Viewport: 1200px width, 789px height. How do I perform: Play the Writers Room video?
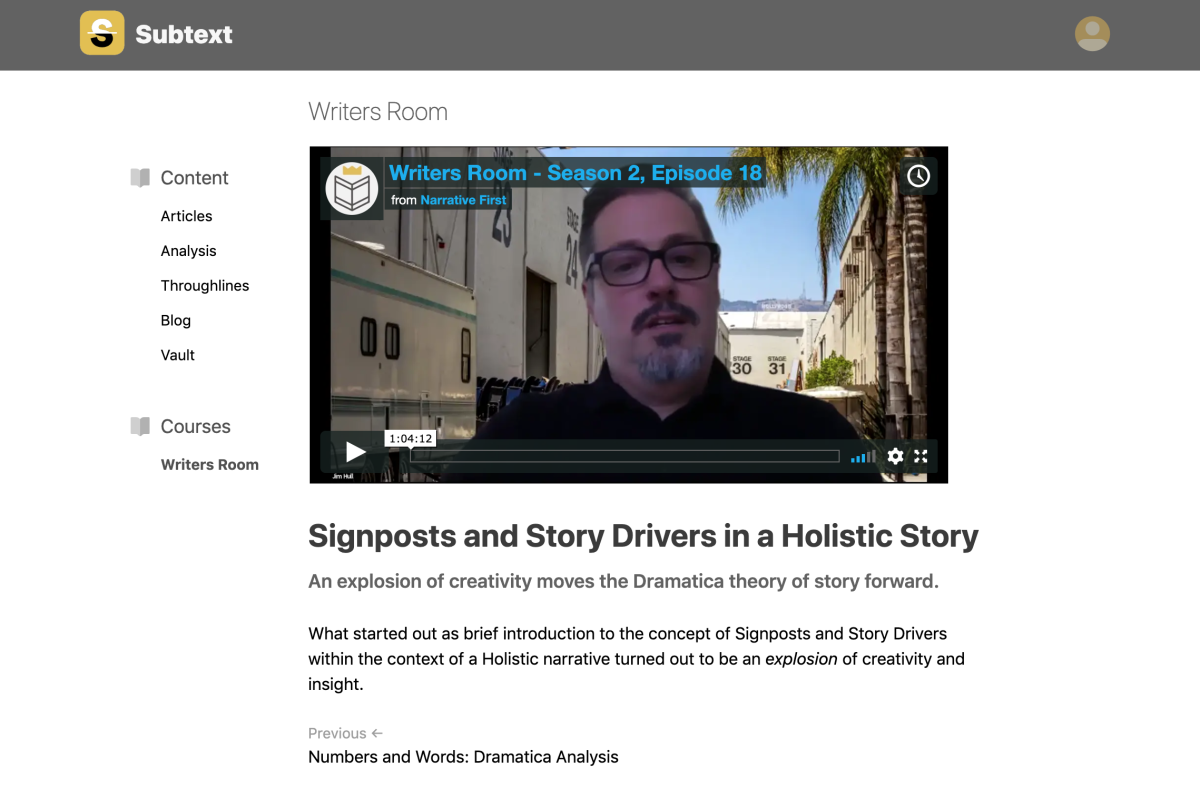pos(355,453)
